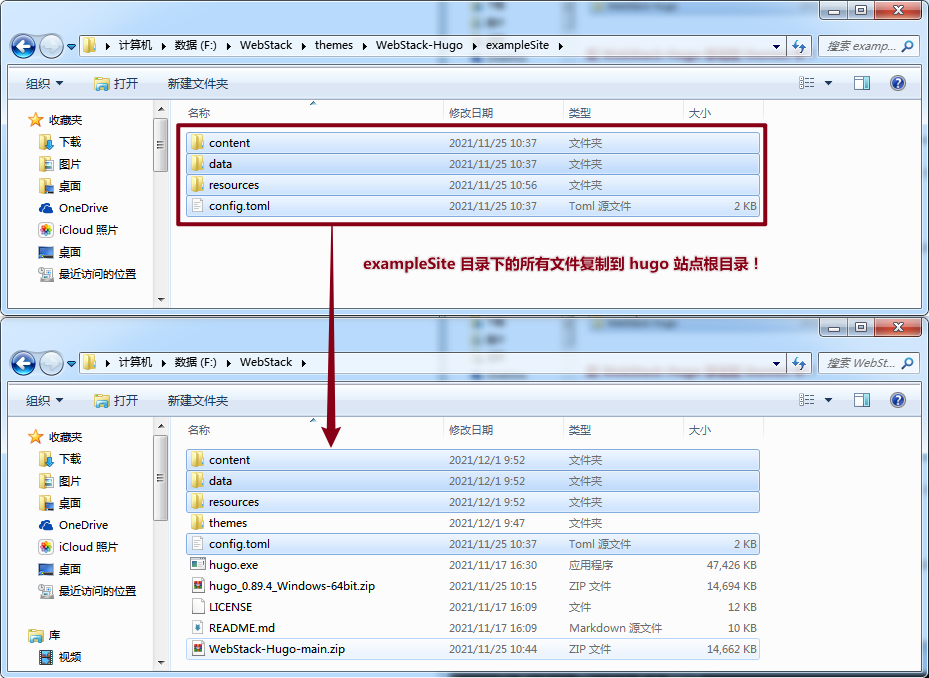
Task: Select content folder in exampleSite window
Action: (x=473, y=143)
